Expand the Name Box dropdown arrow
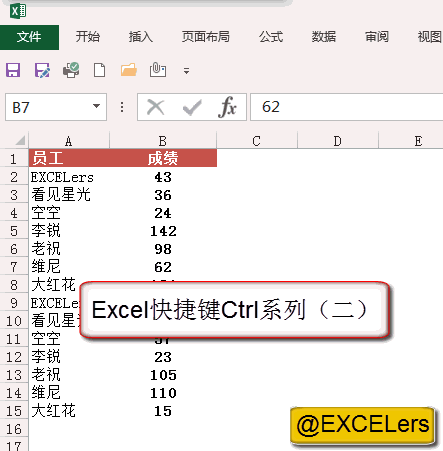Viewport: 443px width, 451px height. pos(96,106)
